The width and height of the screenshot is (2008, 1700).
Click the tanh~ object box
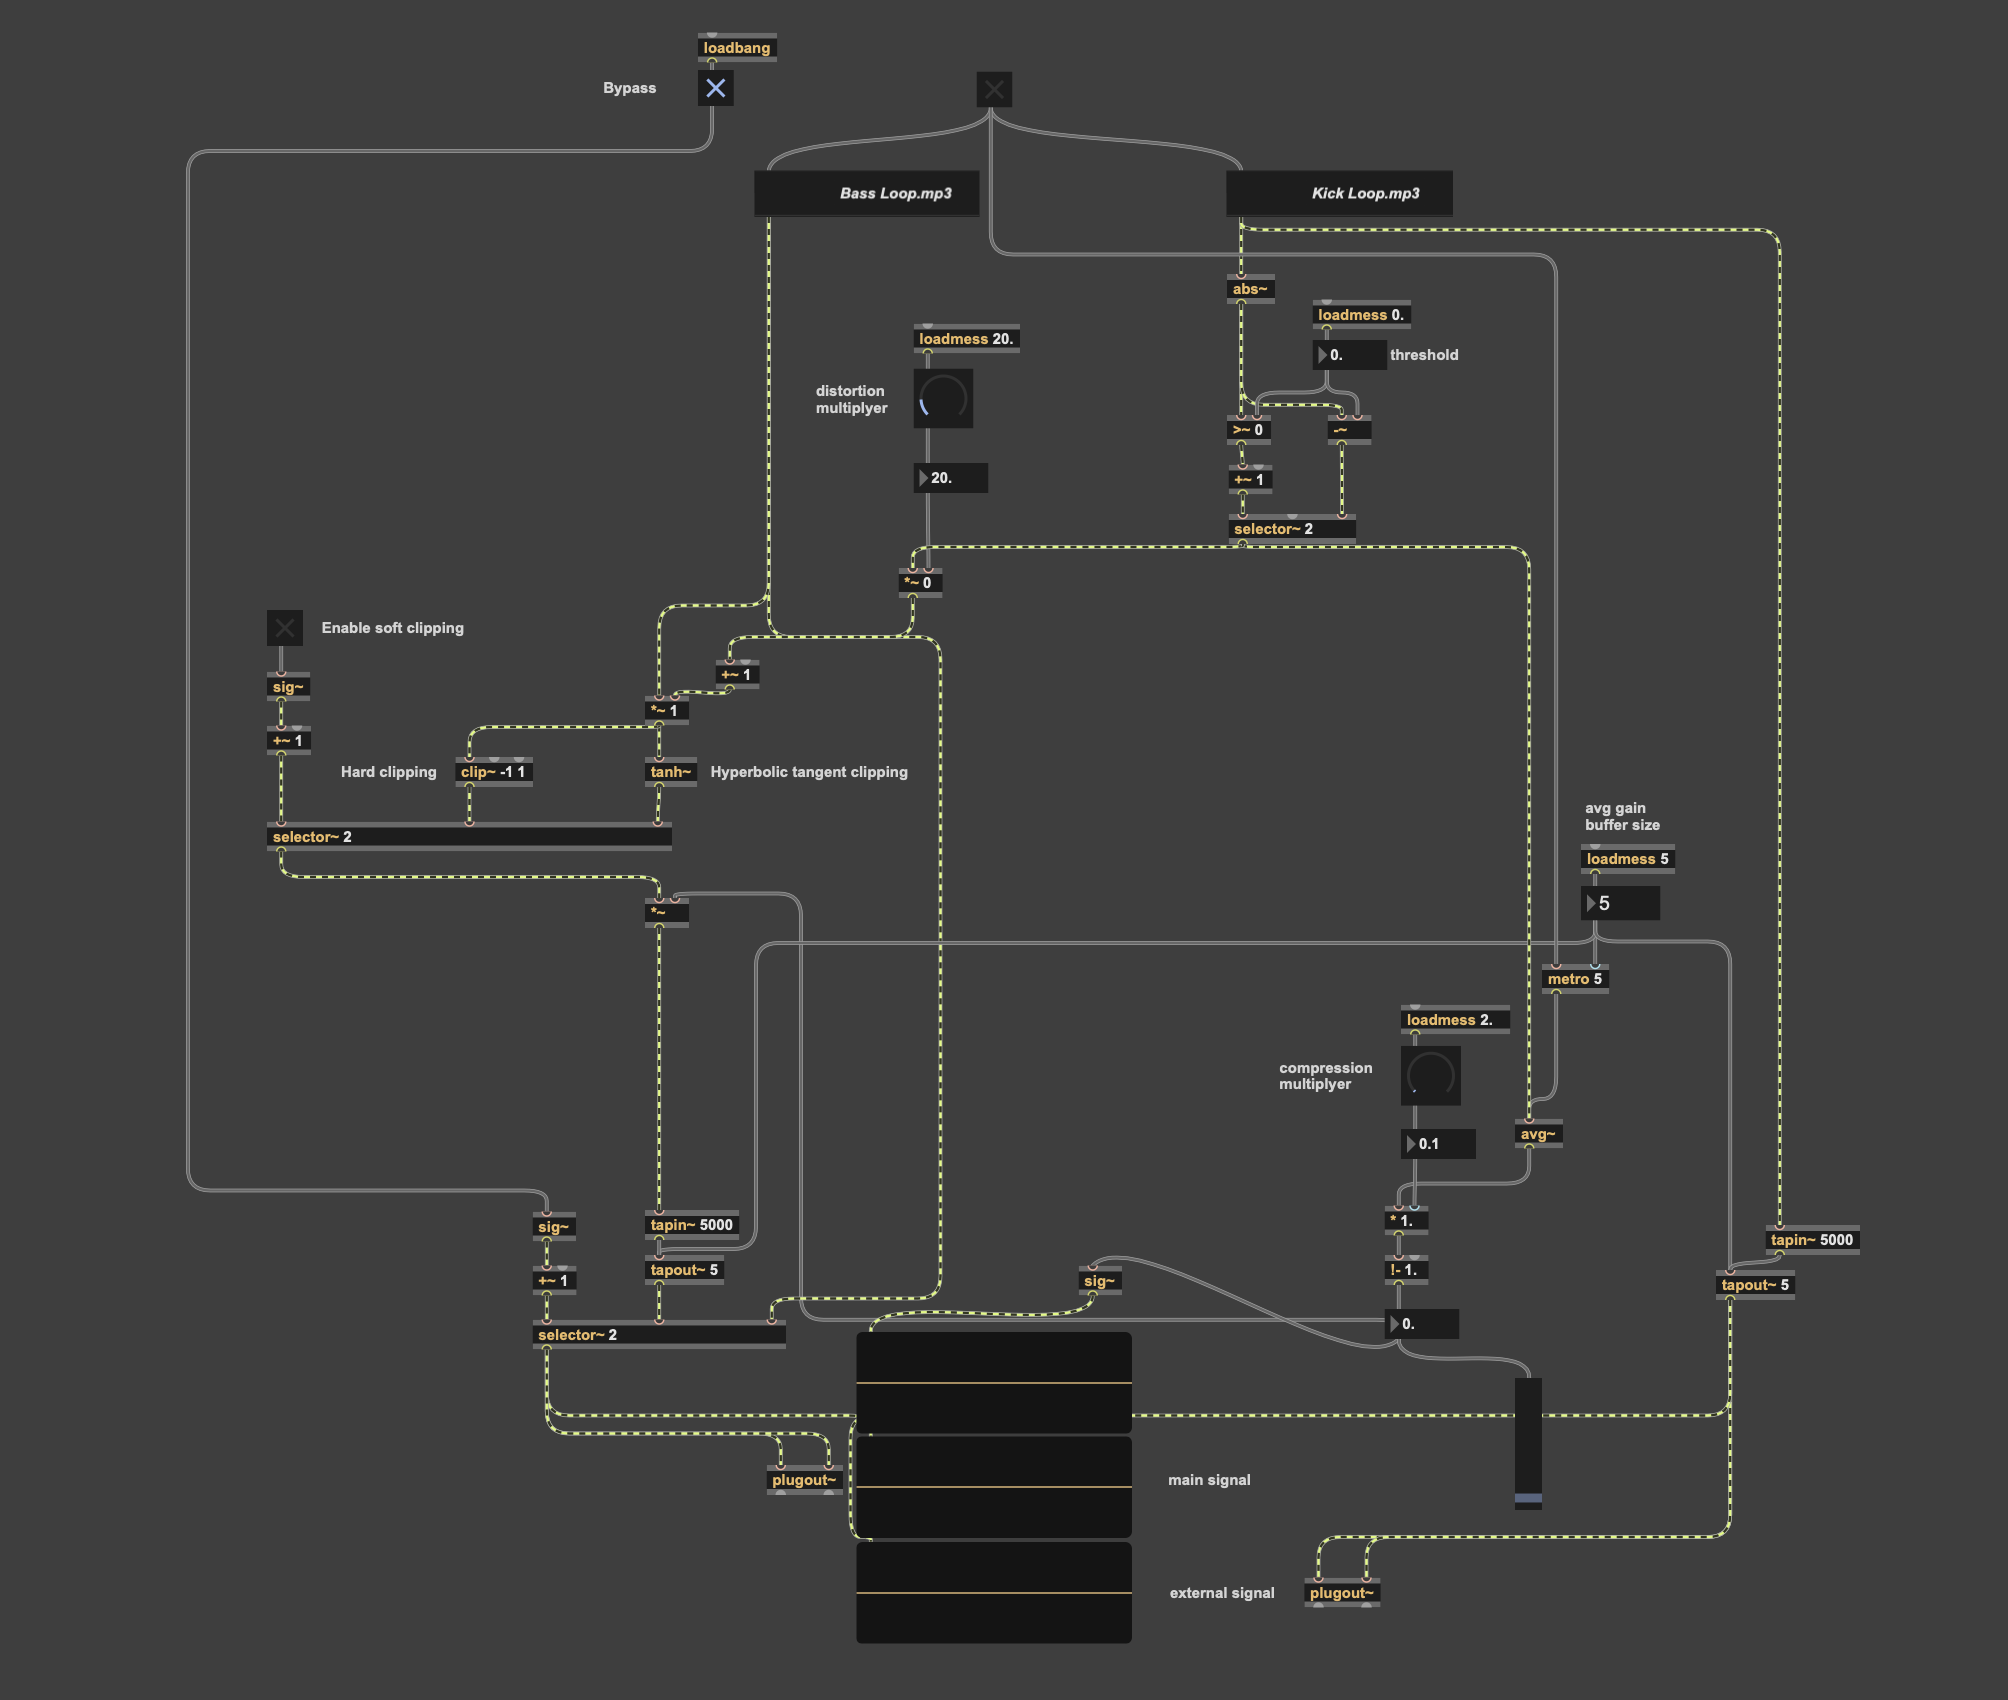[x=670, y=772]
